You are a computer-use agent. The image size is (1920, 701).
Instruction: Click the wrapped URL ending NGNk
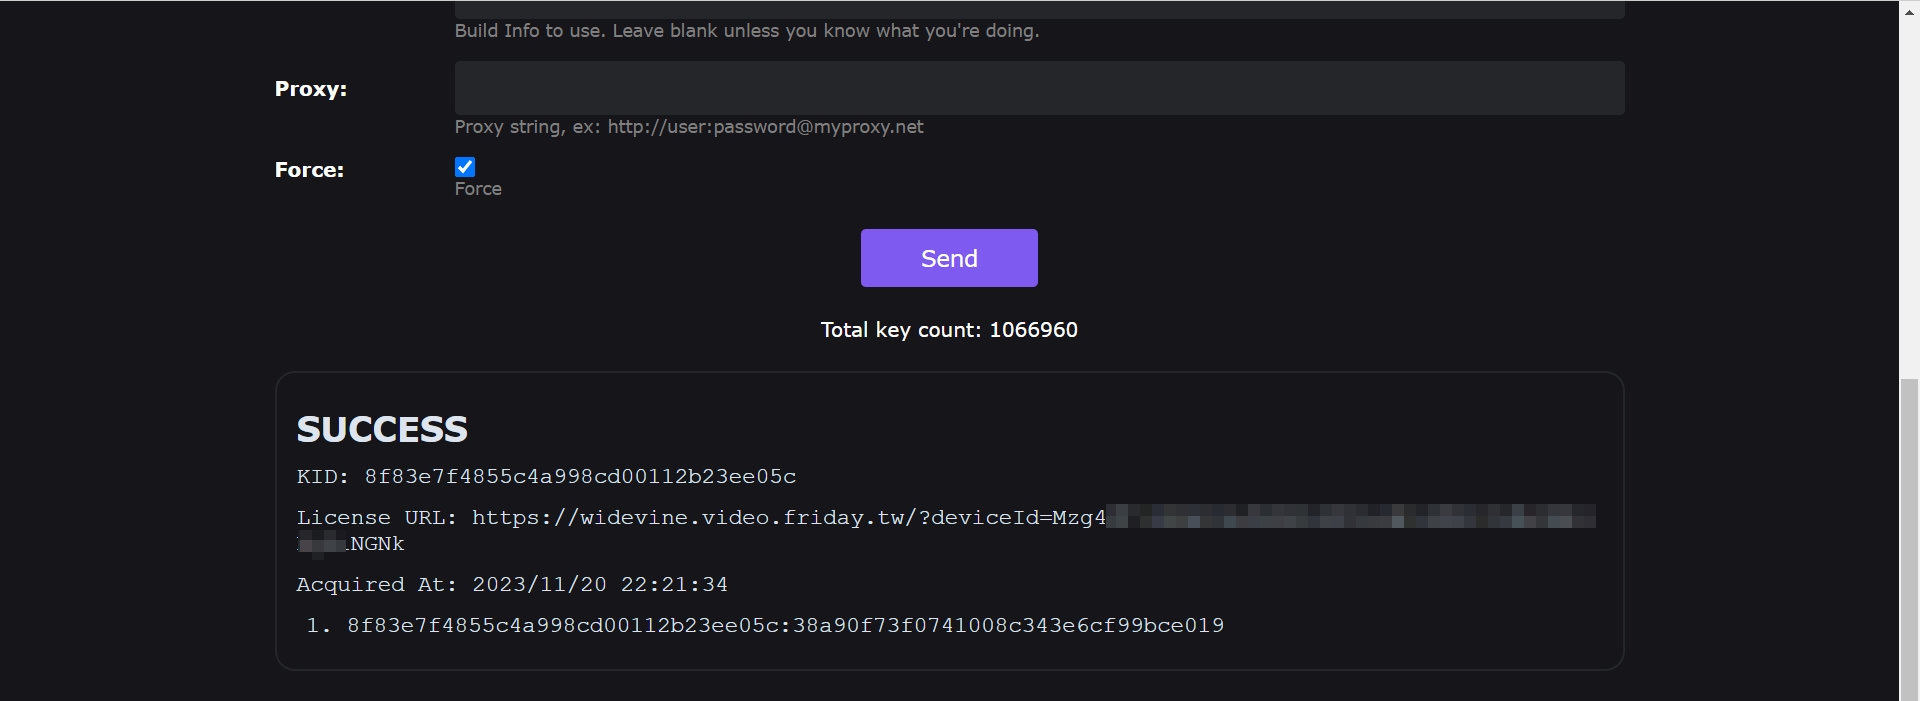click(376, 544)
